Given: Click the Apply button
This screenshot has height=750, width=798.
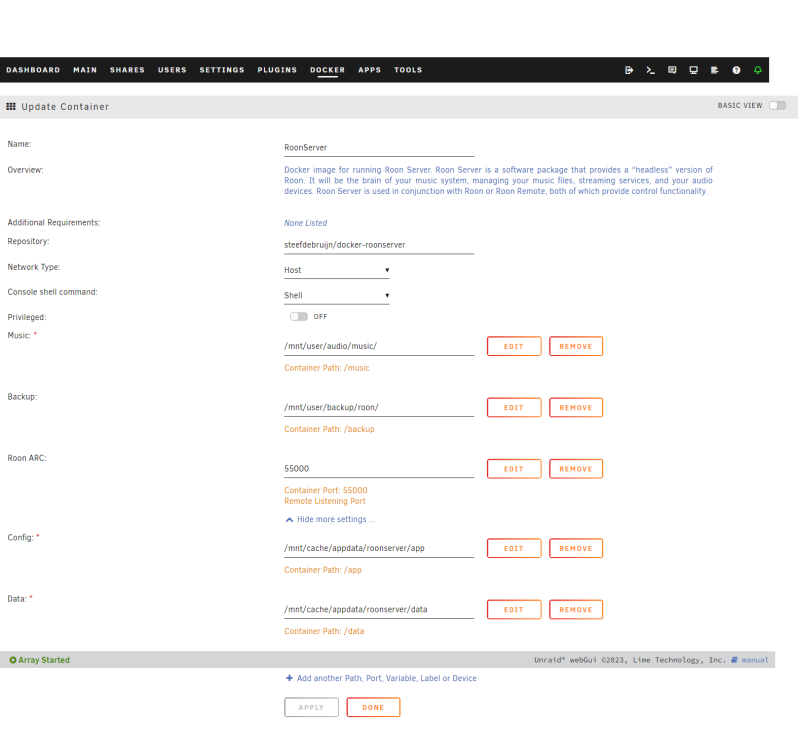Looking at the screenshot, I should pos(311,707).
